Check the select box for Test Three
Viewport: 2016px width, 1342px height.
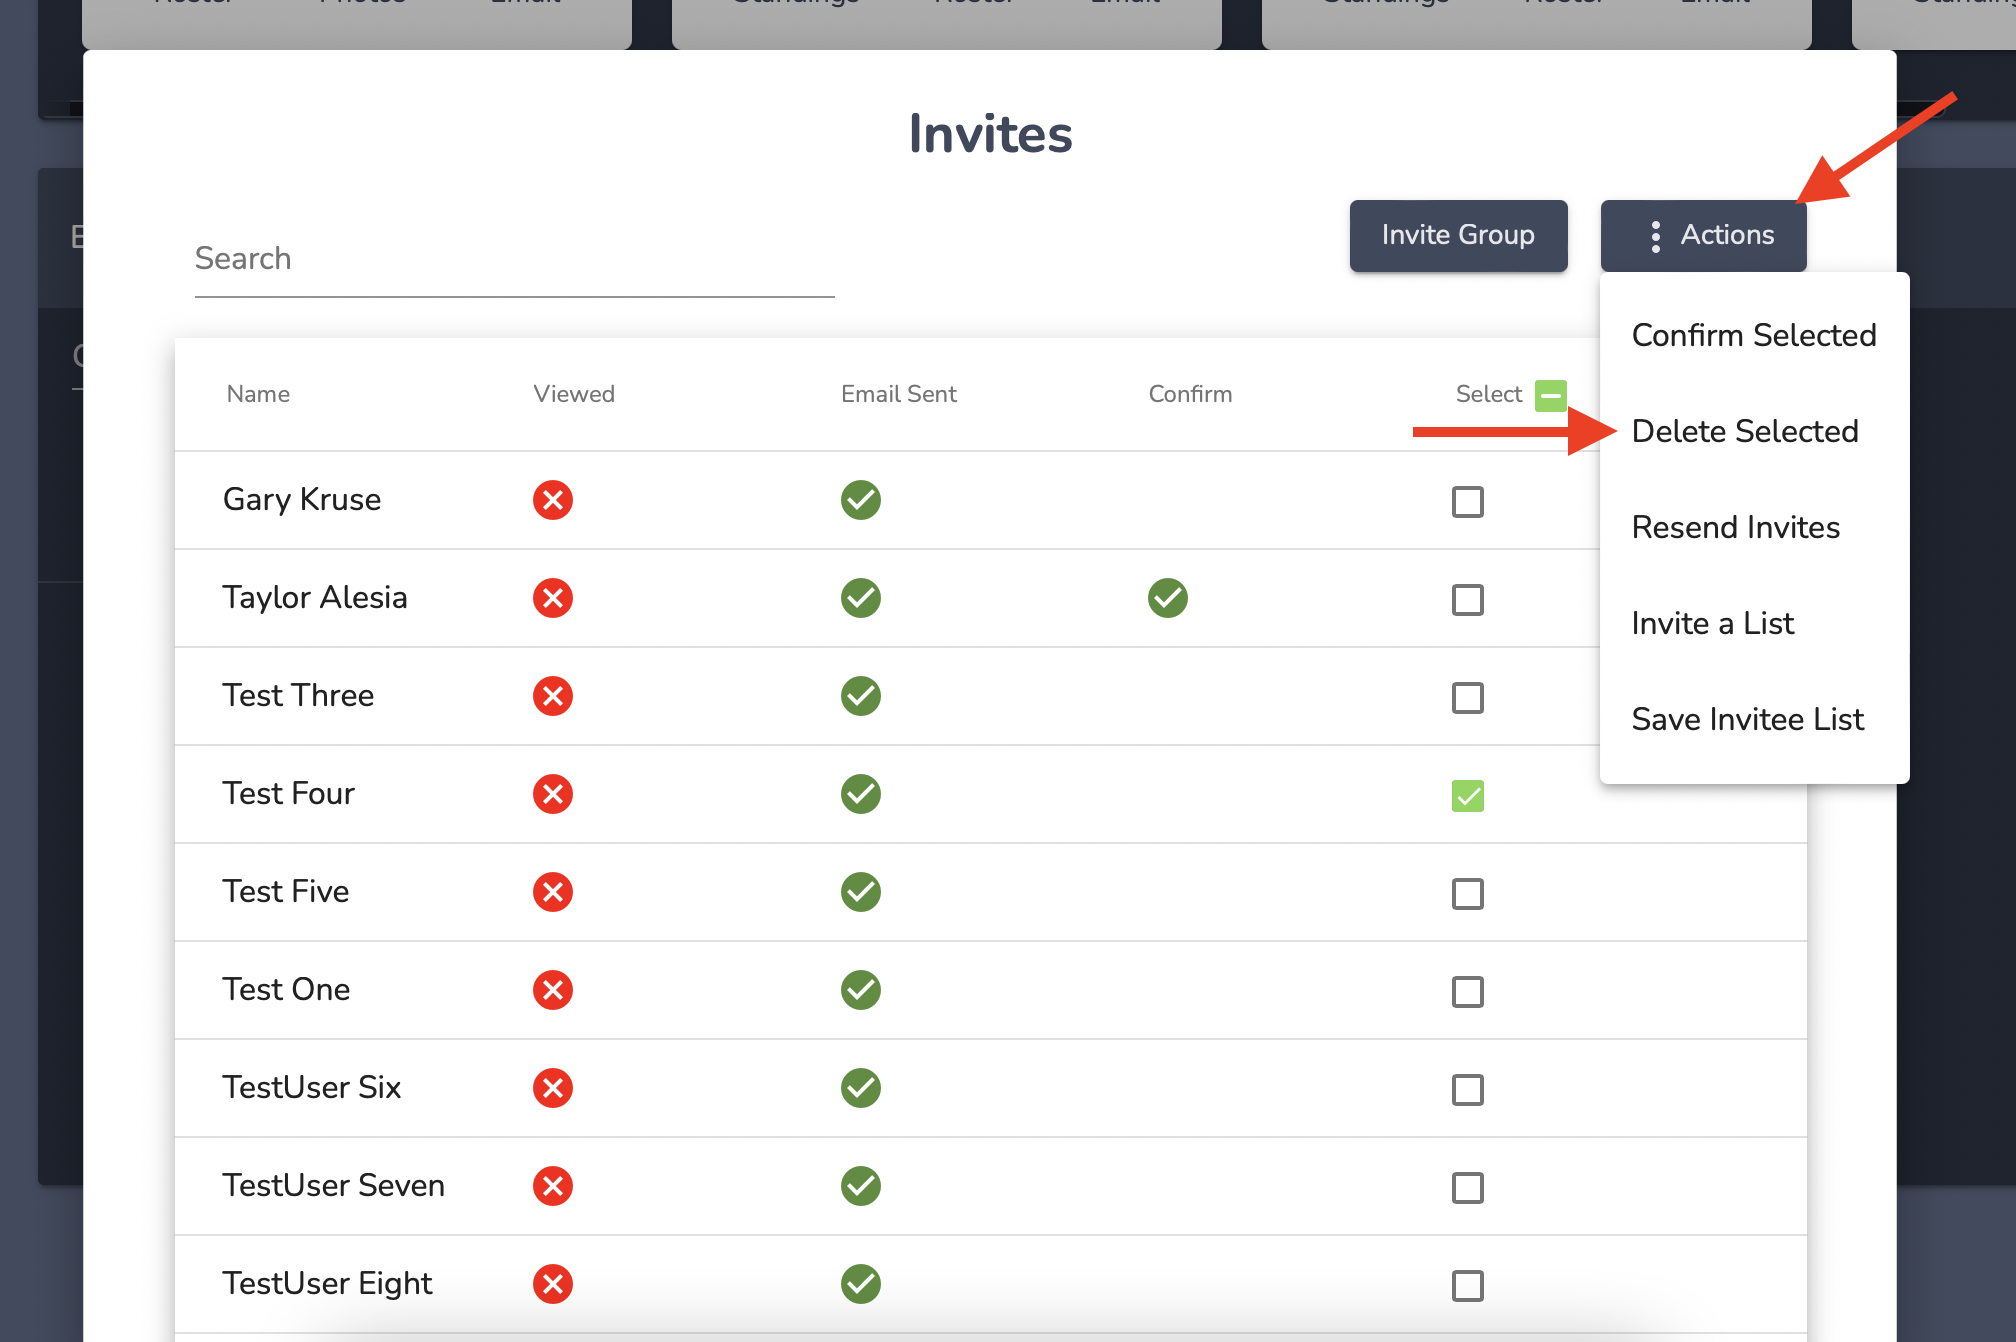1467,697
